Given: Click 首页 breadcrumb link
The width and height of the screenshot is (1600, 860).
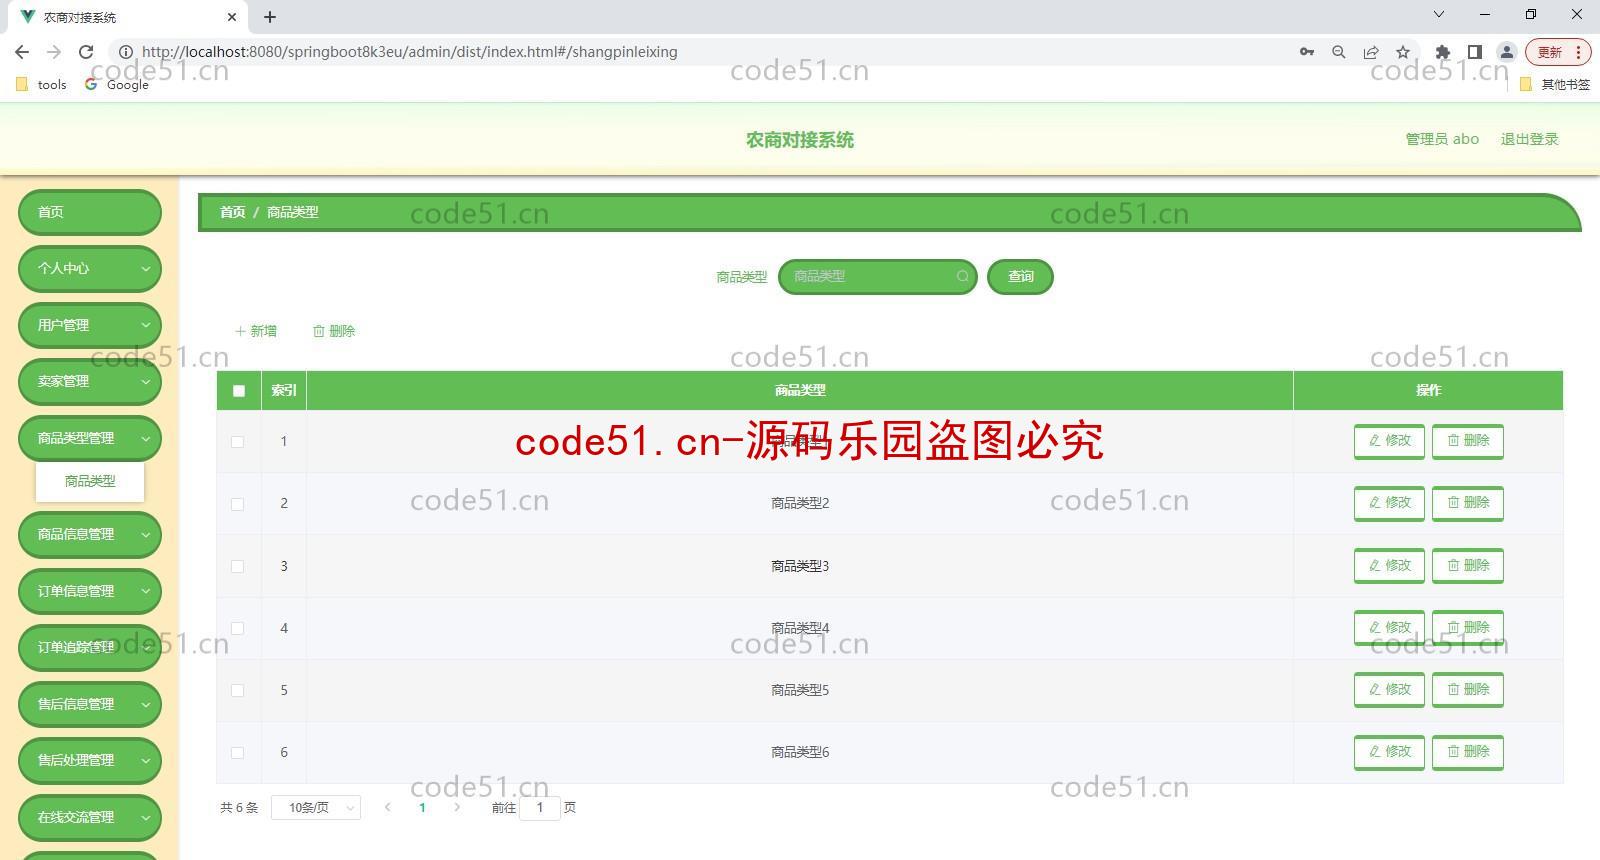Looking at the screenshot, I should pyautogui.click(x=232, y=212).
